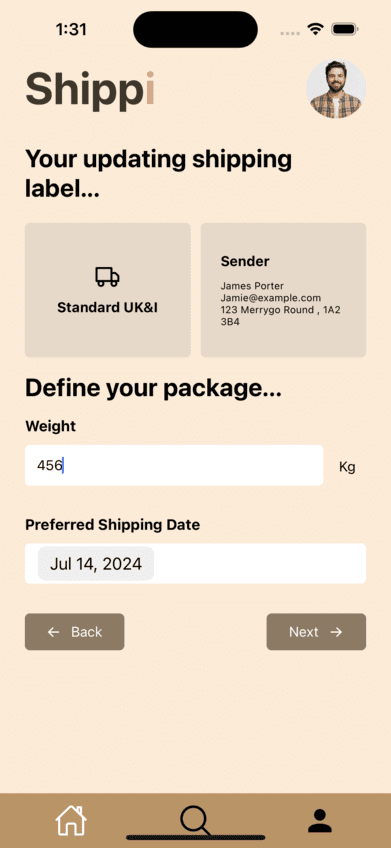Click the Shippi logo

point(90,89)
